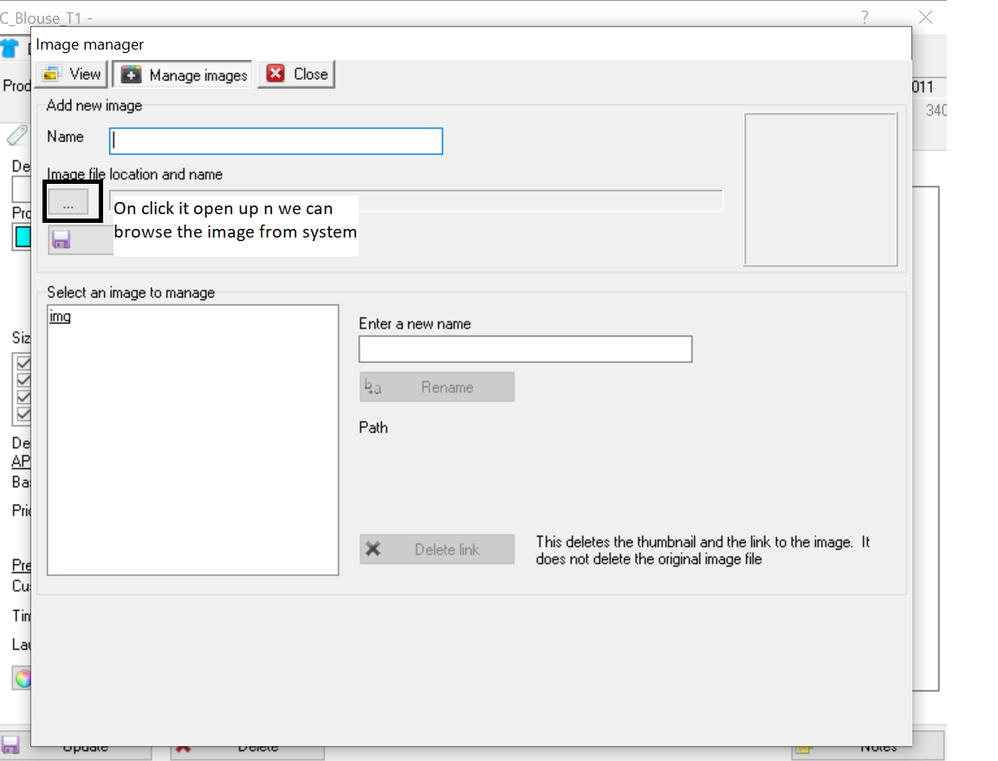
Task: Click the picture icon on View button
Action: tap(52, 74)
